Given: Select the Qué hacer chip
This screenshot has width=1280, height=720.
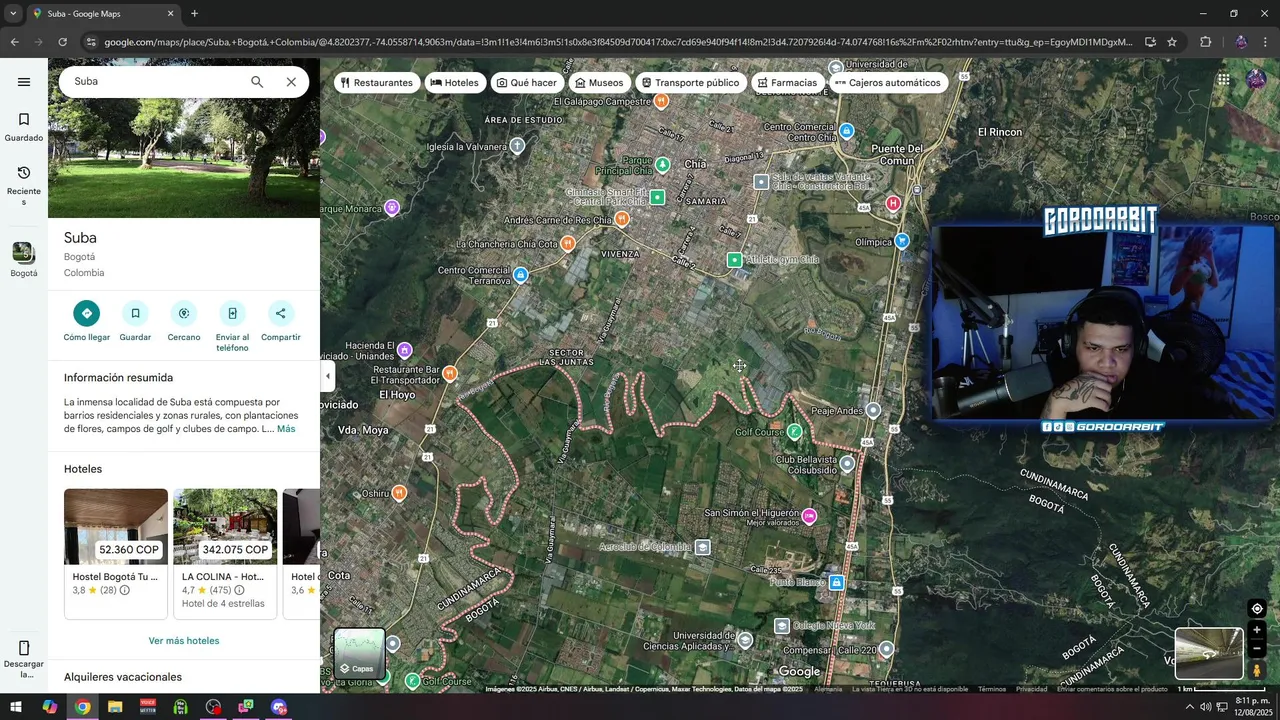Looking at the screenshot, I should click(x=527, y=83).
